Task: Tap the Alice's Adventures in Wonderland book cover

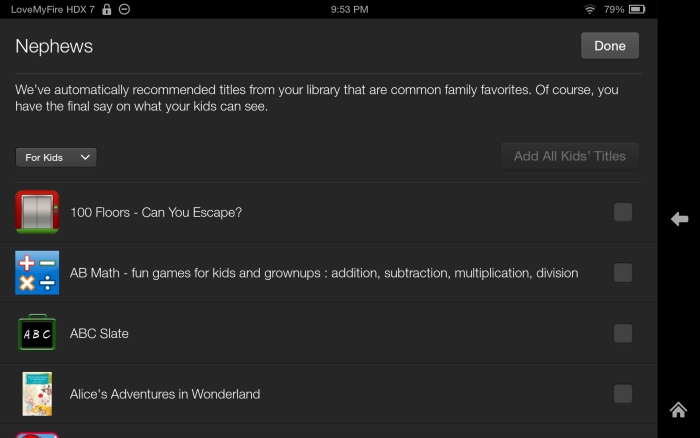Action: (x=37, y=394)
